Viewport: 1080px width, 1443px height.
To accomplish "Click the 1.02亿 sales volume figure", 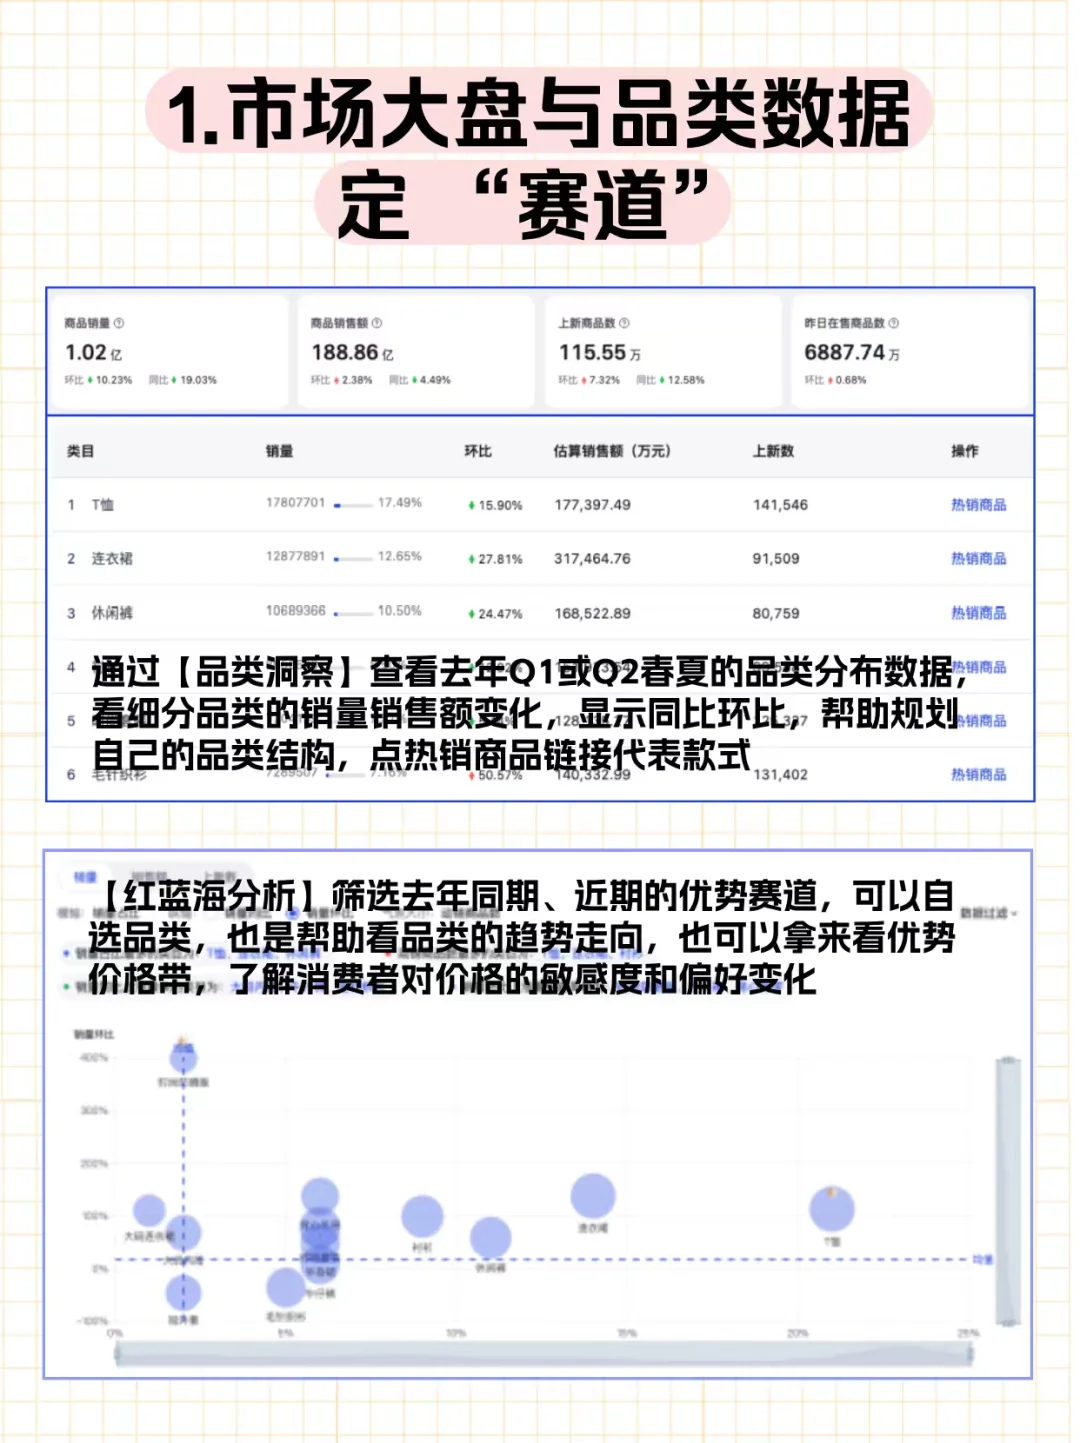I will (x=94, y=352).
